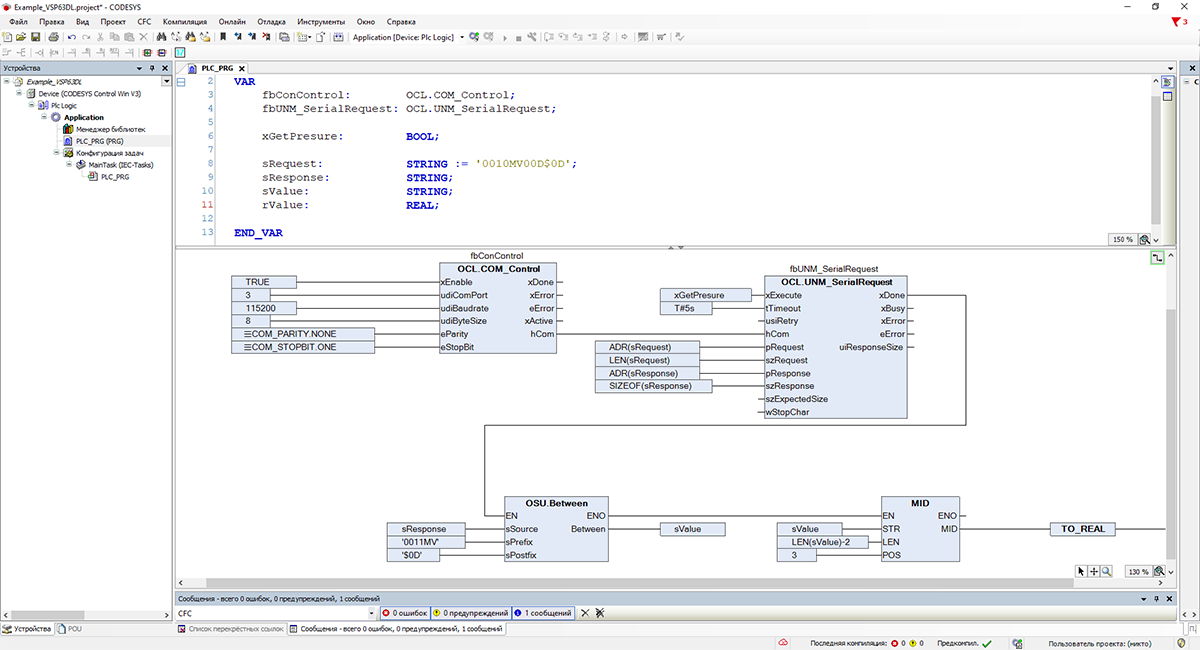Open the Отладка menu
Screen dimensions: 1200x650
pos(271,21)
